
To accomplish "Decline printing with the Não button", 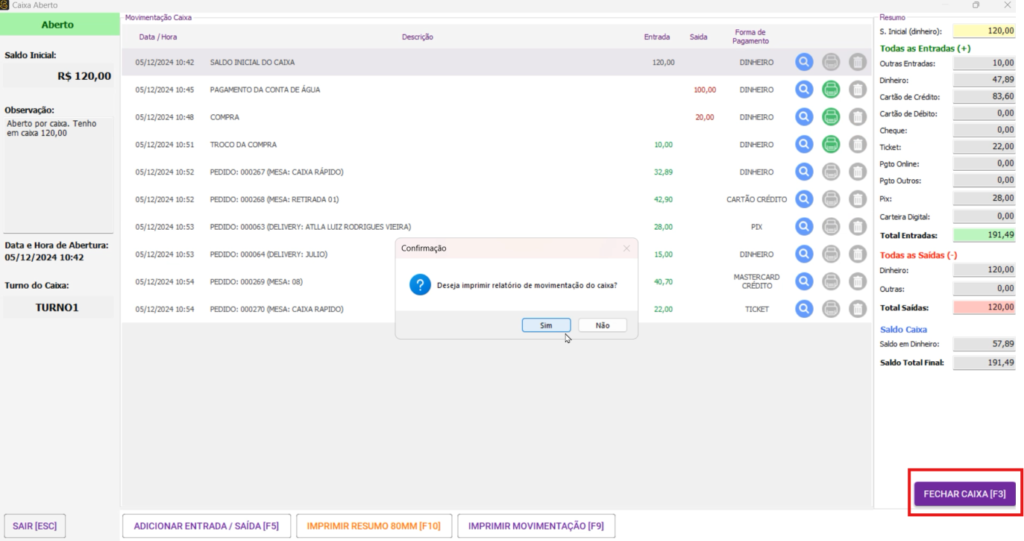I will 602,325.
